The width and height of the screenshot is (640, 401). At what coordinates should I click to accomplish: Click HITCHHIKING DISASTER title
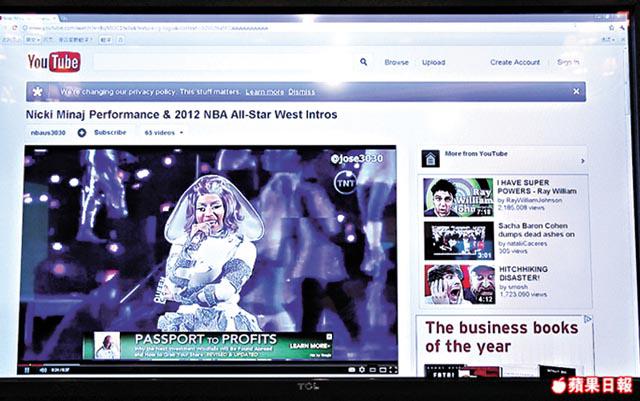(524, 273)
